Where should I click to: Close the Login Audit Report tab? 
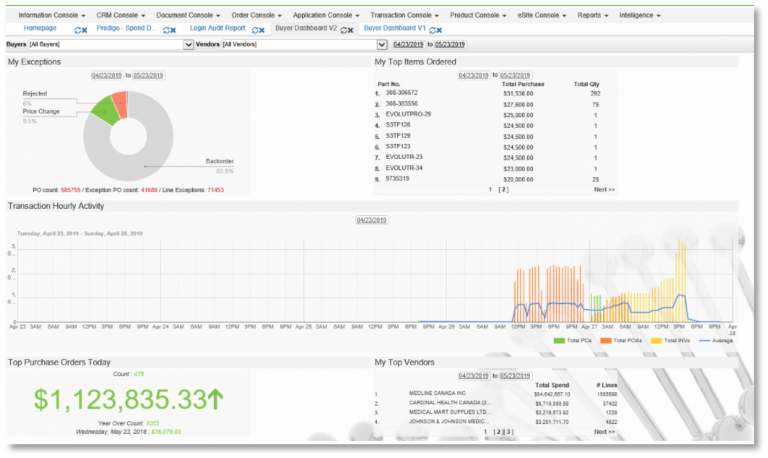pos(262,30)
